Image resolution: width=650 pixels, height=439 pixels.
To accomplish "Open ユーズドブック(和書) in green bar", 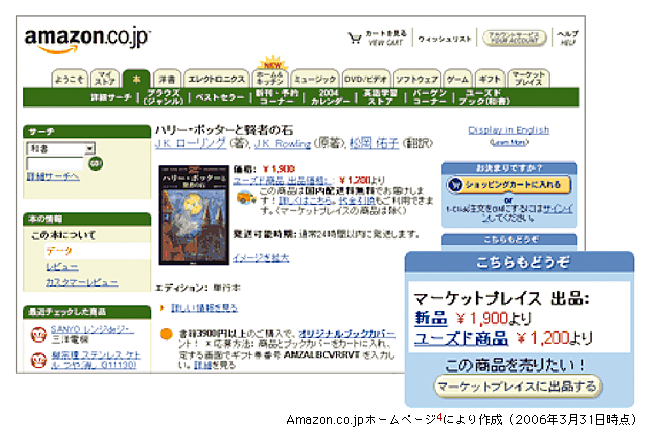I will pyautogui.click(x=484, y=97).
